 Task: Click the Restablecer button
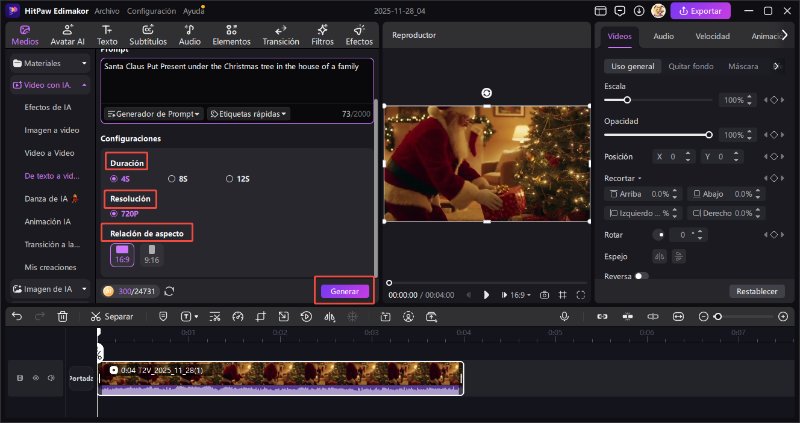point(757,291)
